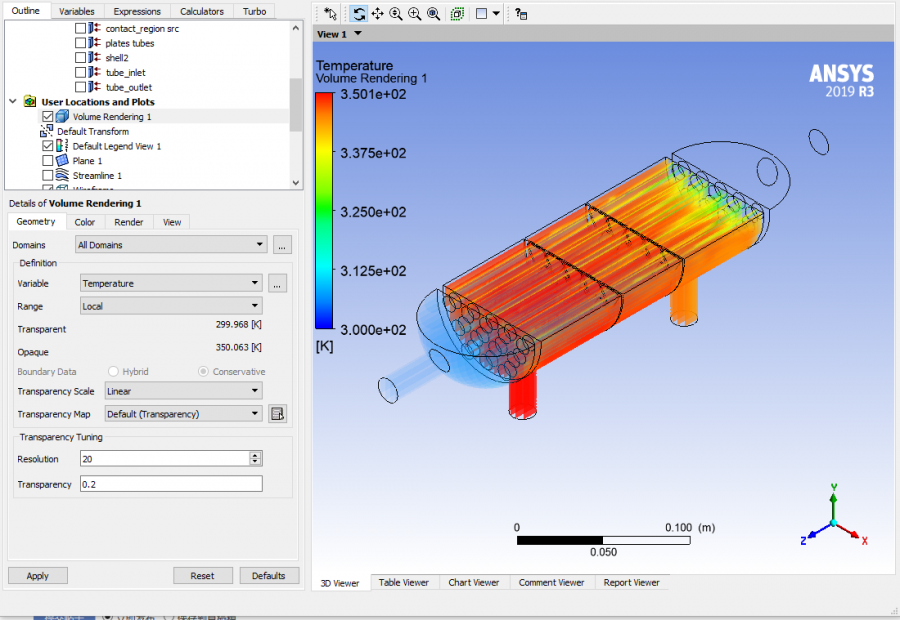Click the Zoom Box magnifier icon
Screen dimensions: 900x620
click(415, 14)
